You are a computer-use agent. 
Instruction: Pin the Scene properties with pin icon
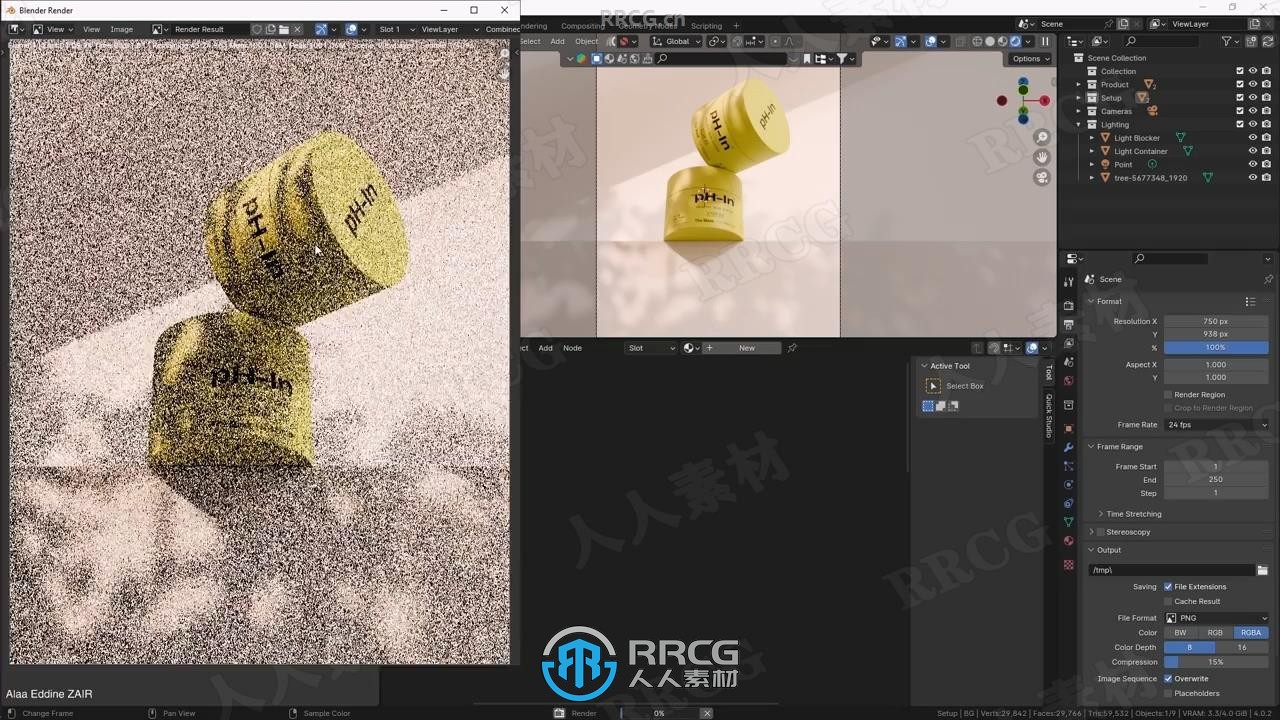pyautogui.click(x=1268, y=279)
